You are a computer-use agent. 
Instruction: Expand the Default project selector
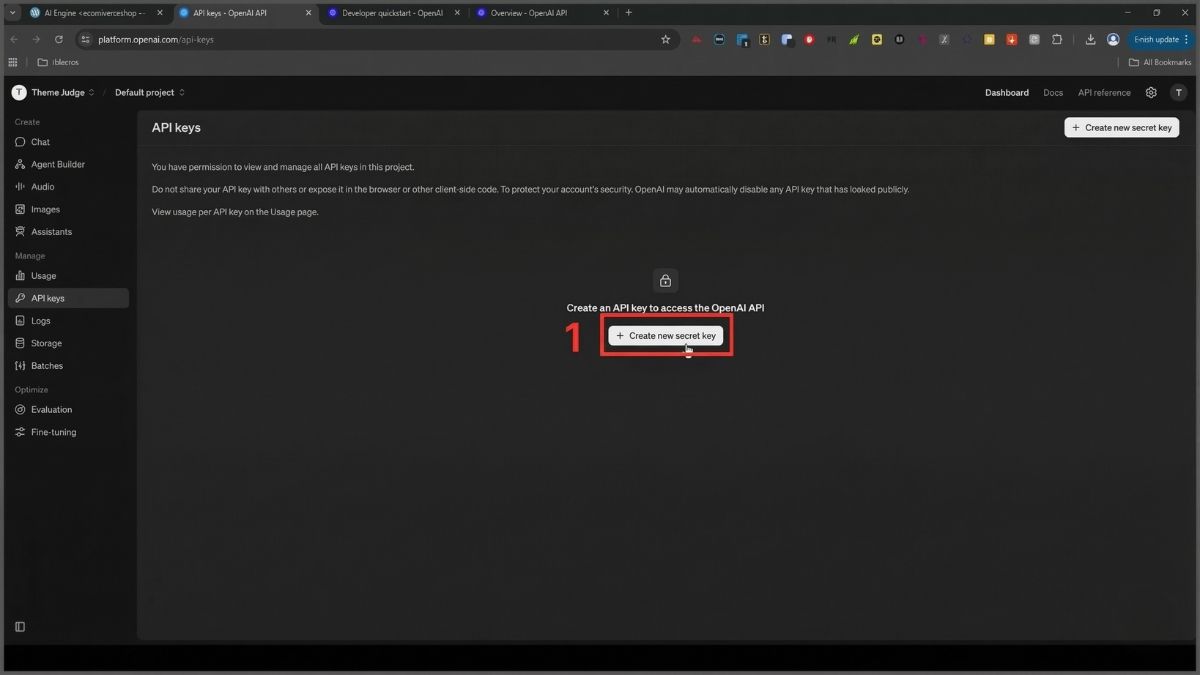(149, 92)
